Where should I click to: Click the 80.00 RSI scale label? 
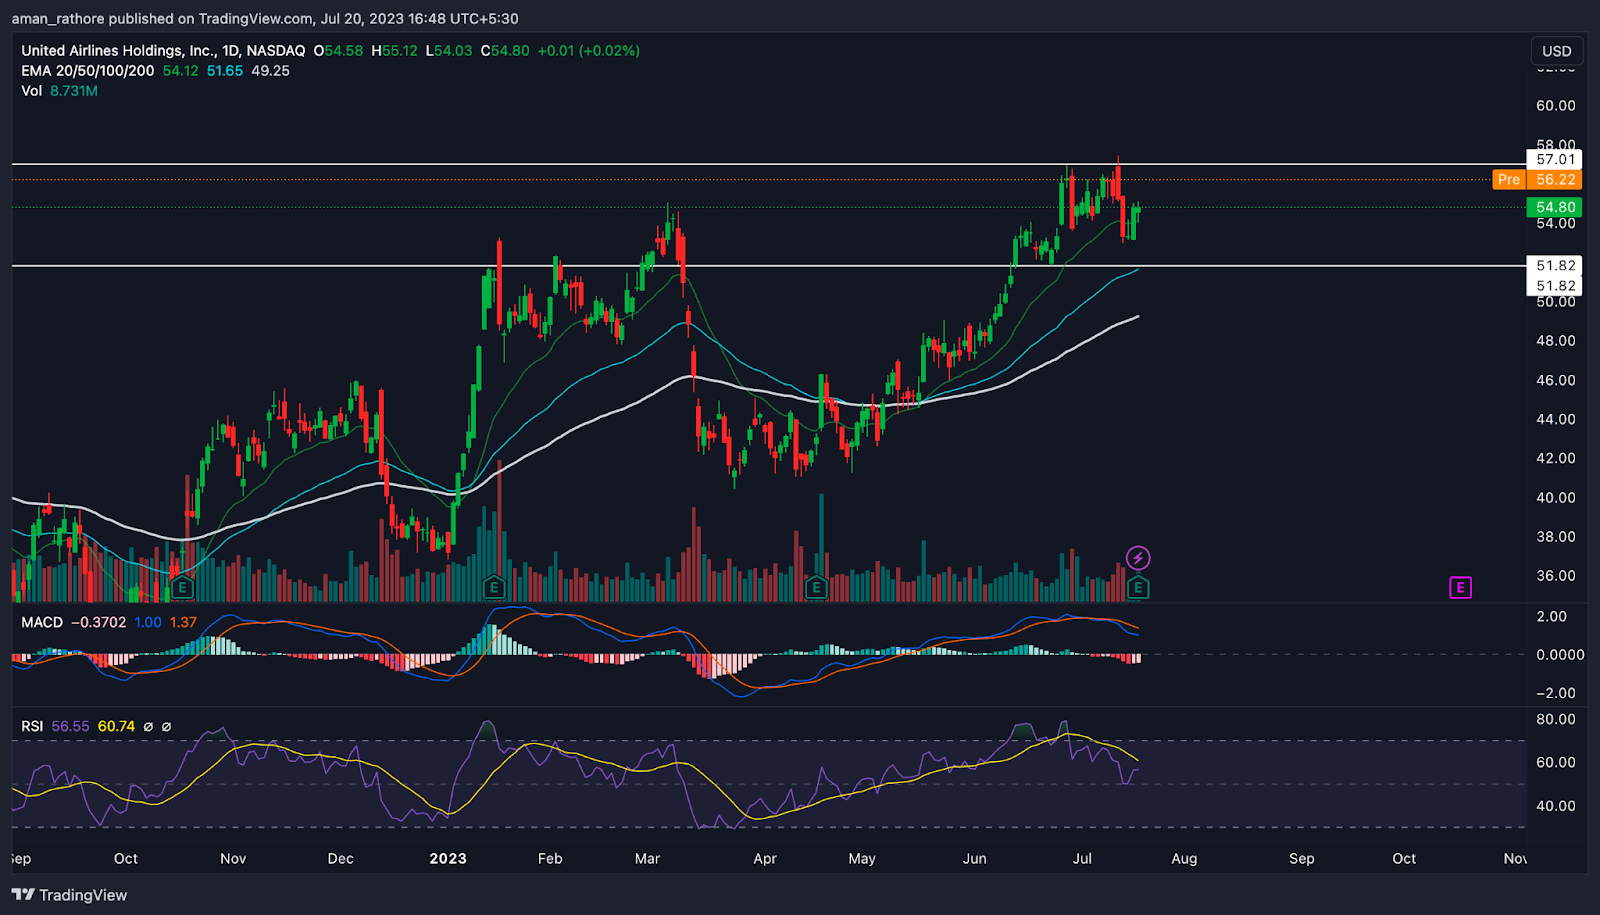1555,719
